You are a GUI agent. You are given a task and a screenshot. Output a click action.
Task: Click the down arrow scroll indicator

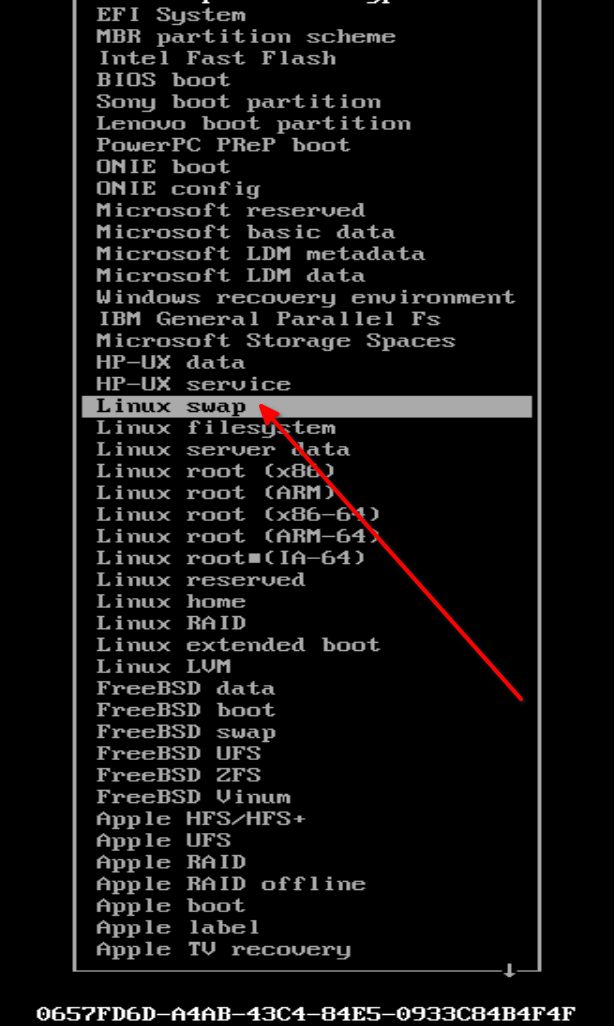(509, 971)
